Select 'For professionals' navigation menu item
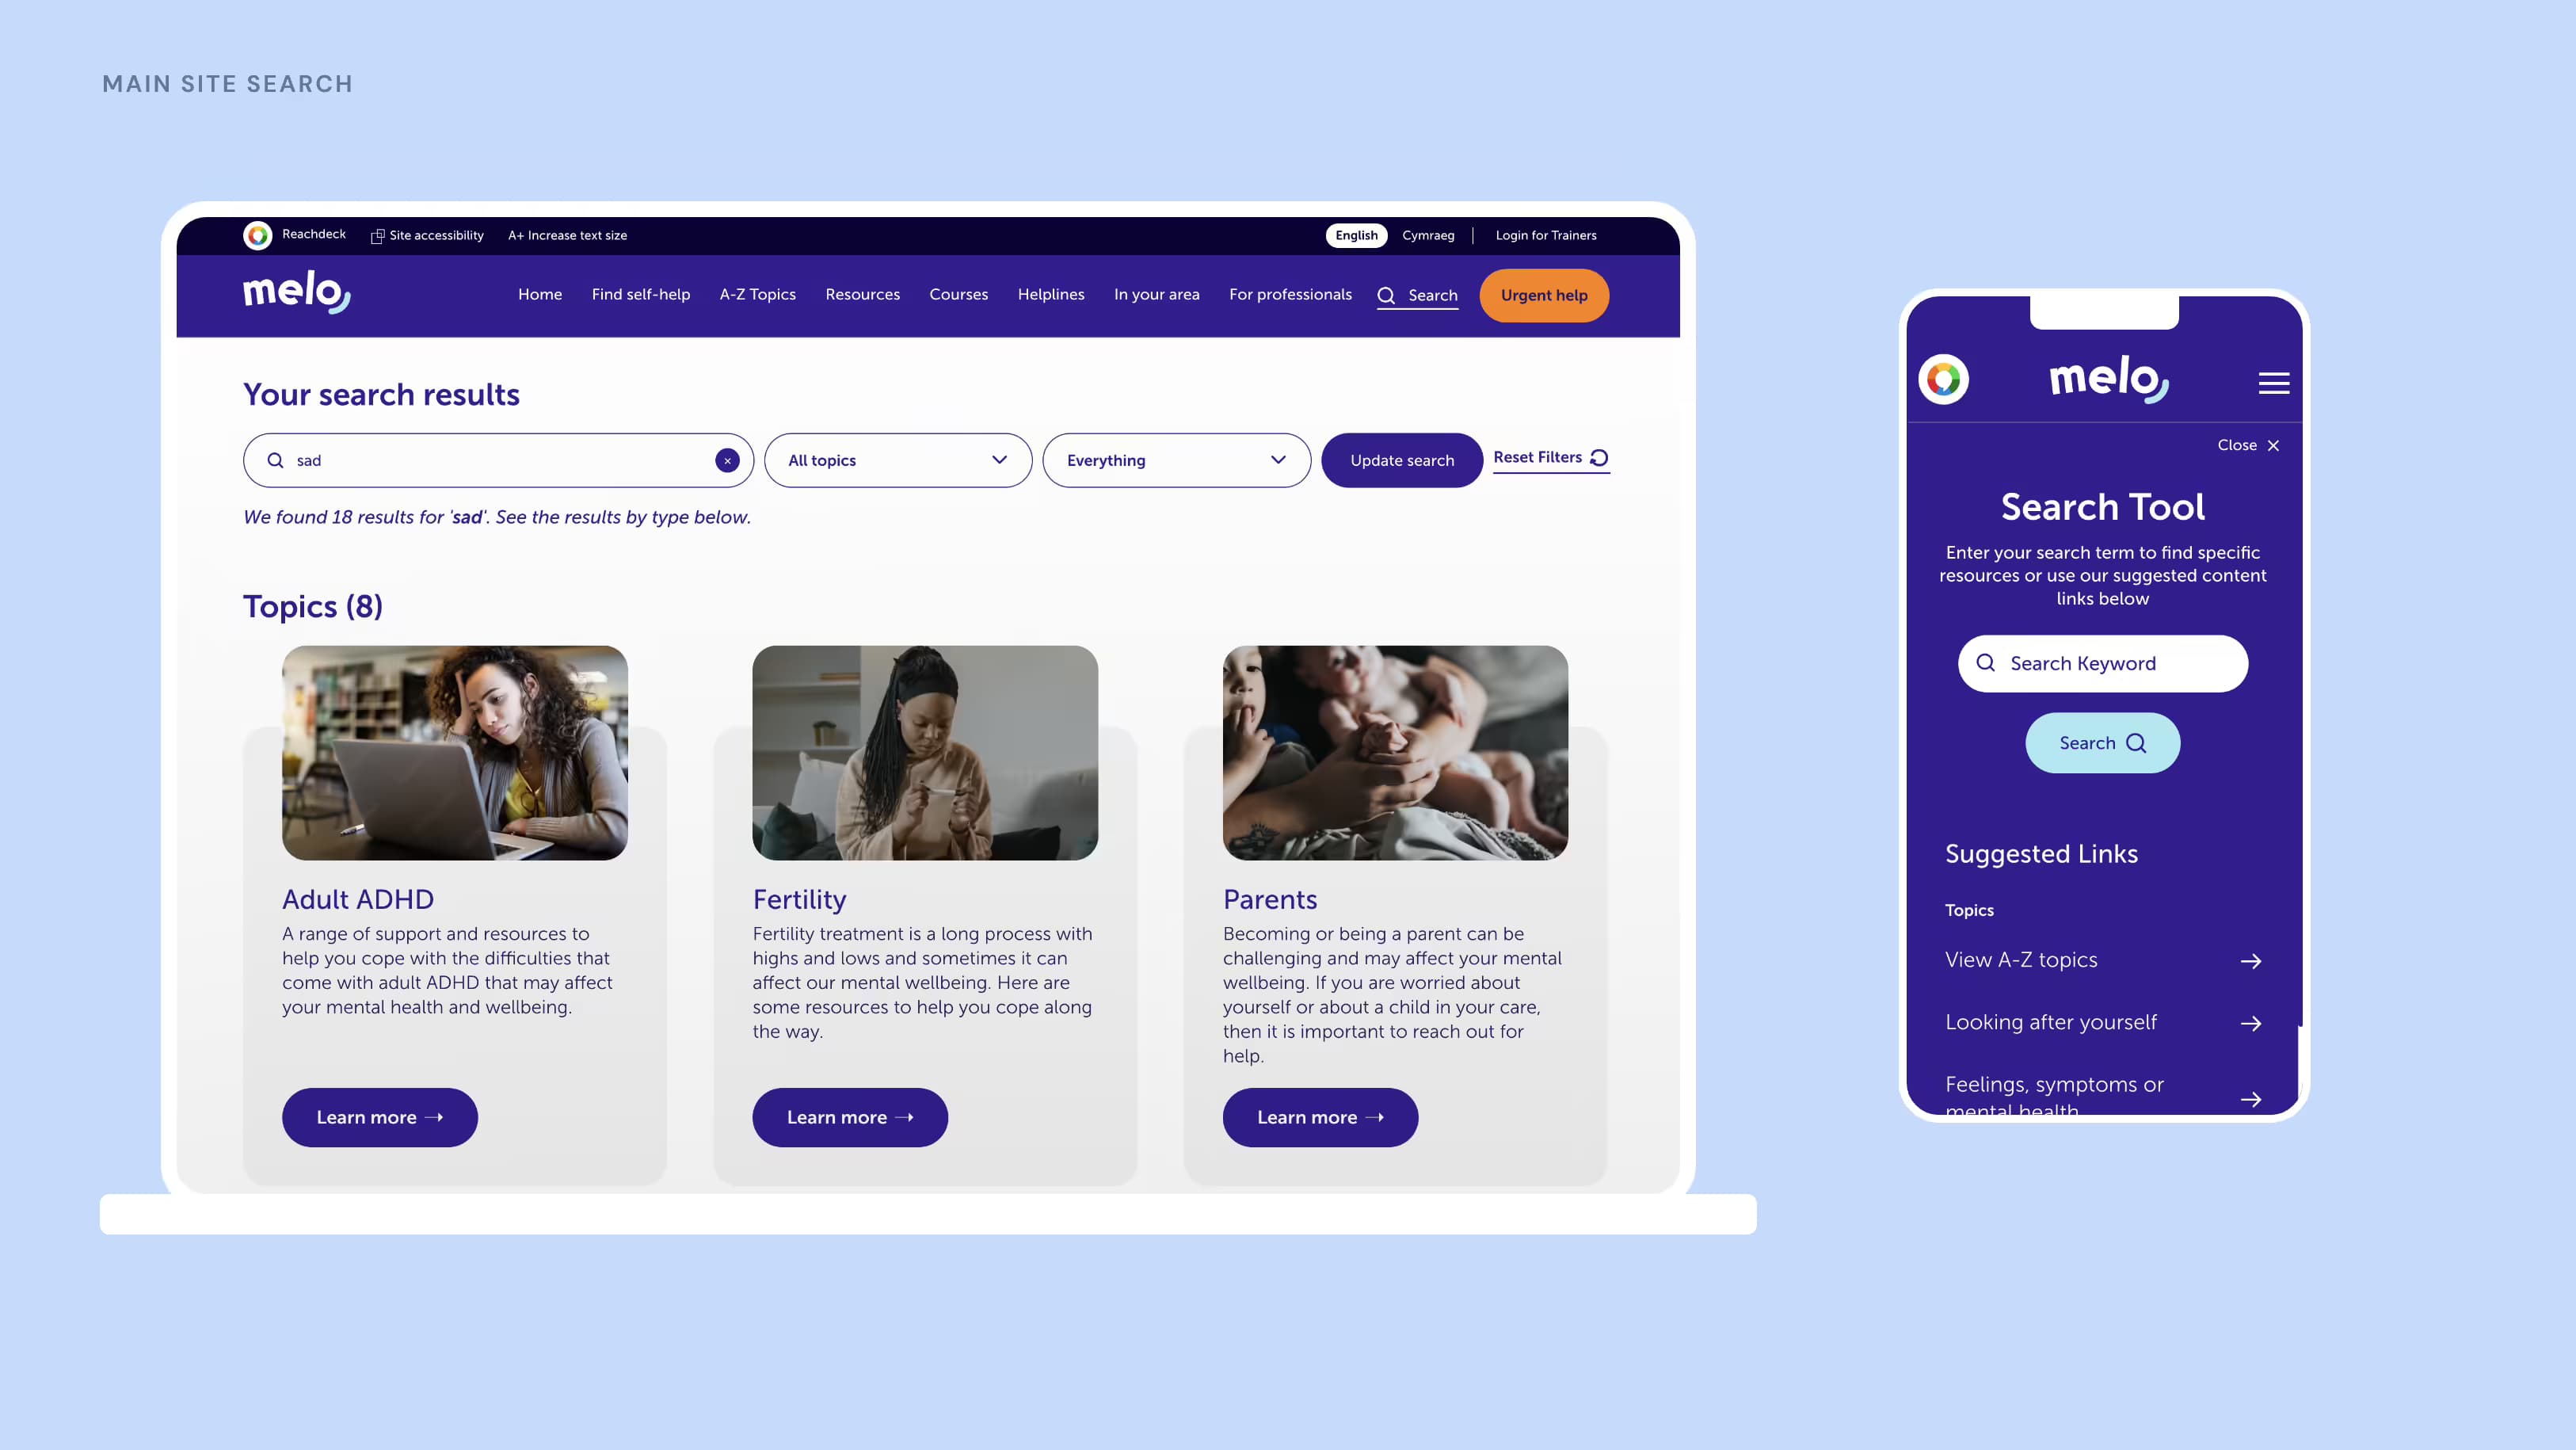 pyautogui.click(x=1290, y=296)
